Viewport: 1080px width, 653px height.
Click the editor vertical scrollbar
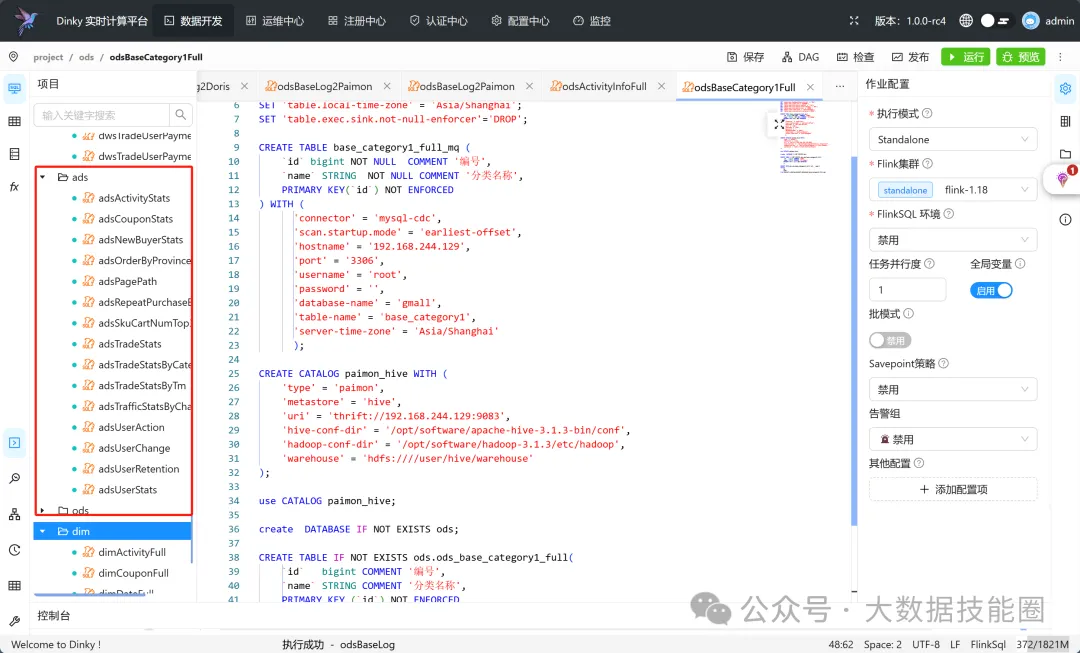[854, 341]
